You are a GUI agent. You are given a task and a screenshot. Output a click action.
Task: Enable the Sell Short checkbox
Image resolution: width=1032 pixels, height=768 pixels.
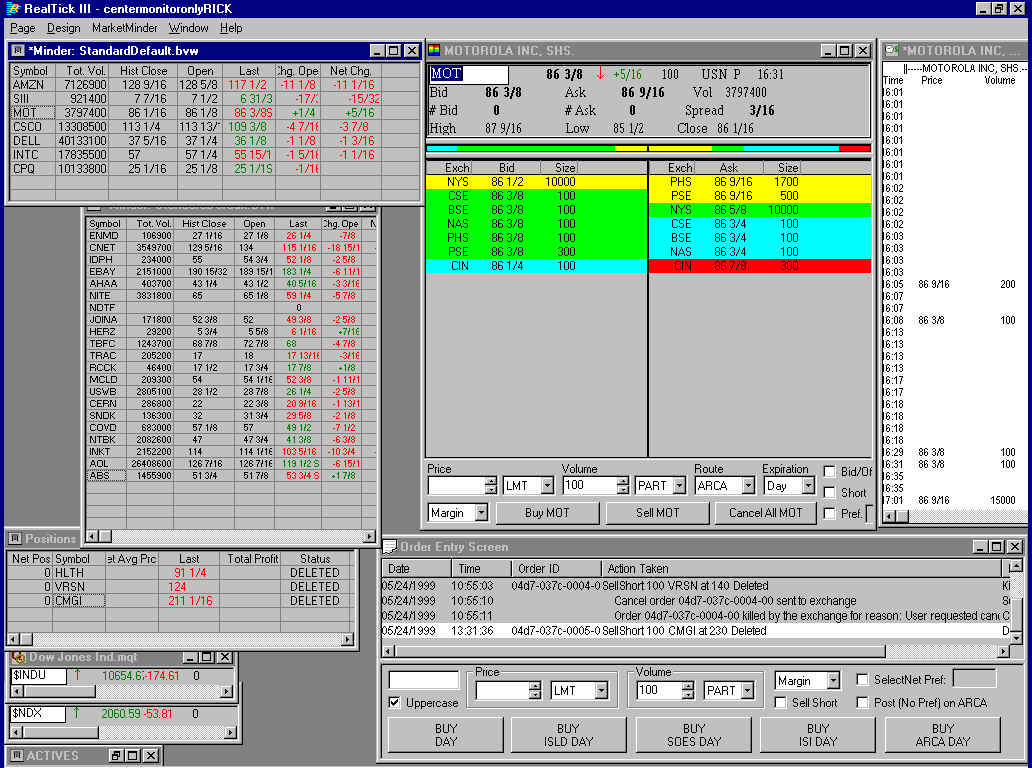point(781,703)
